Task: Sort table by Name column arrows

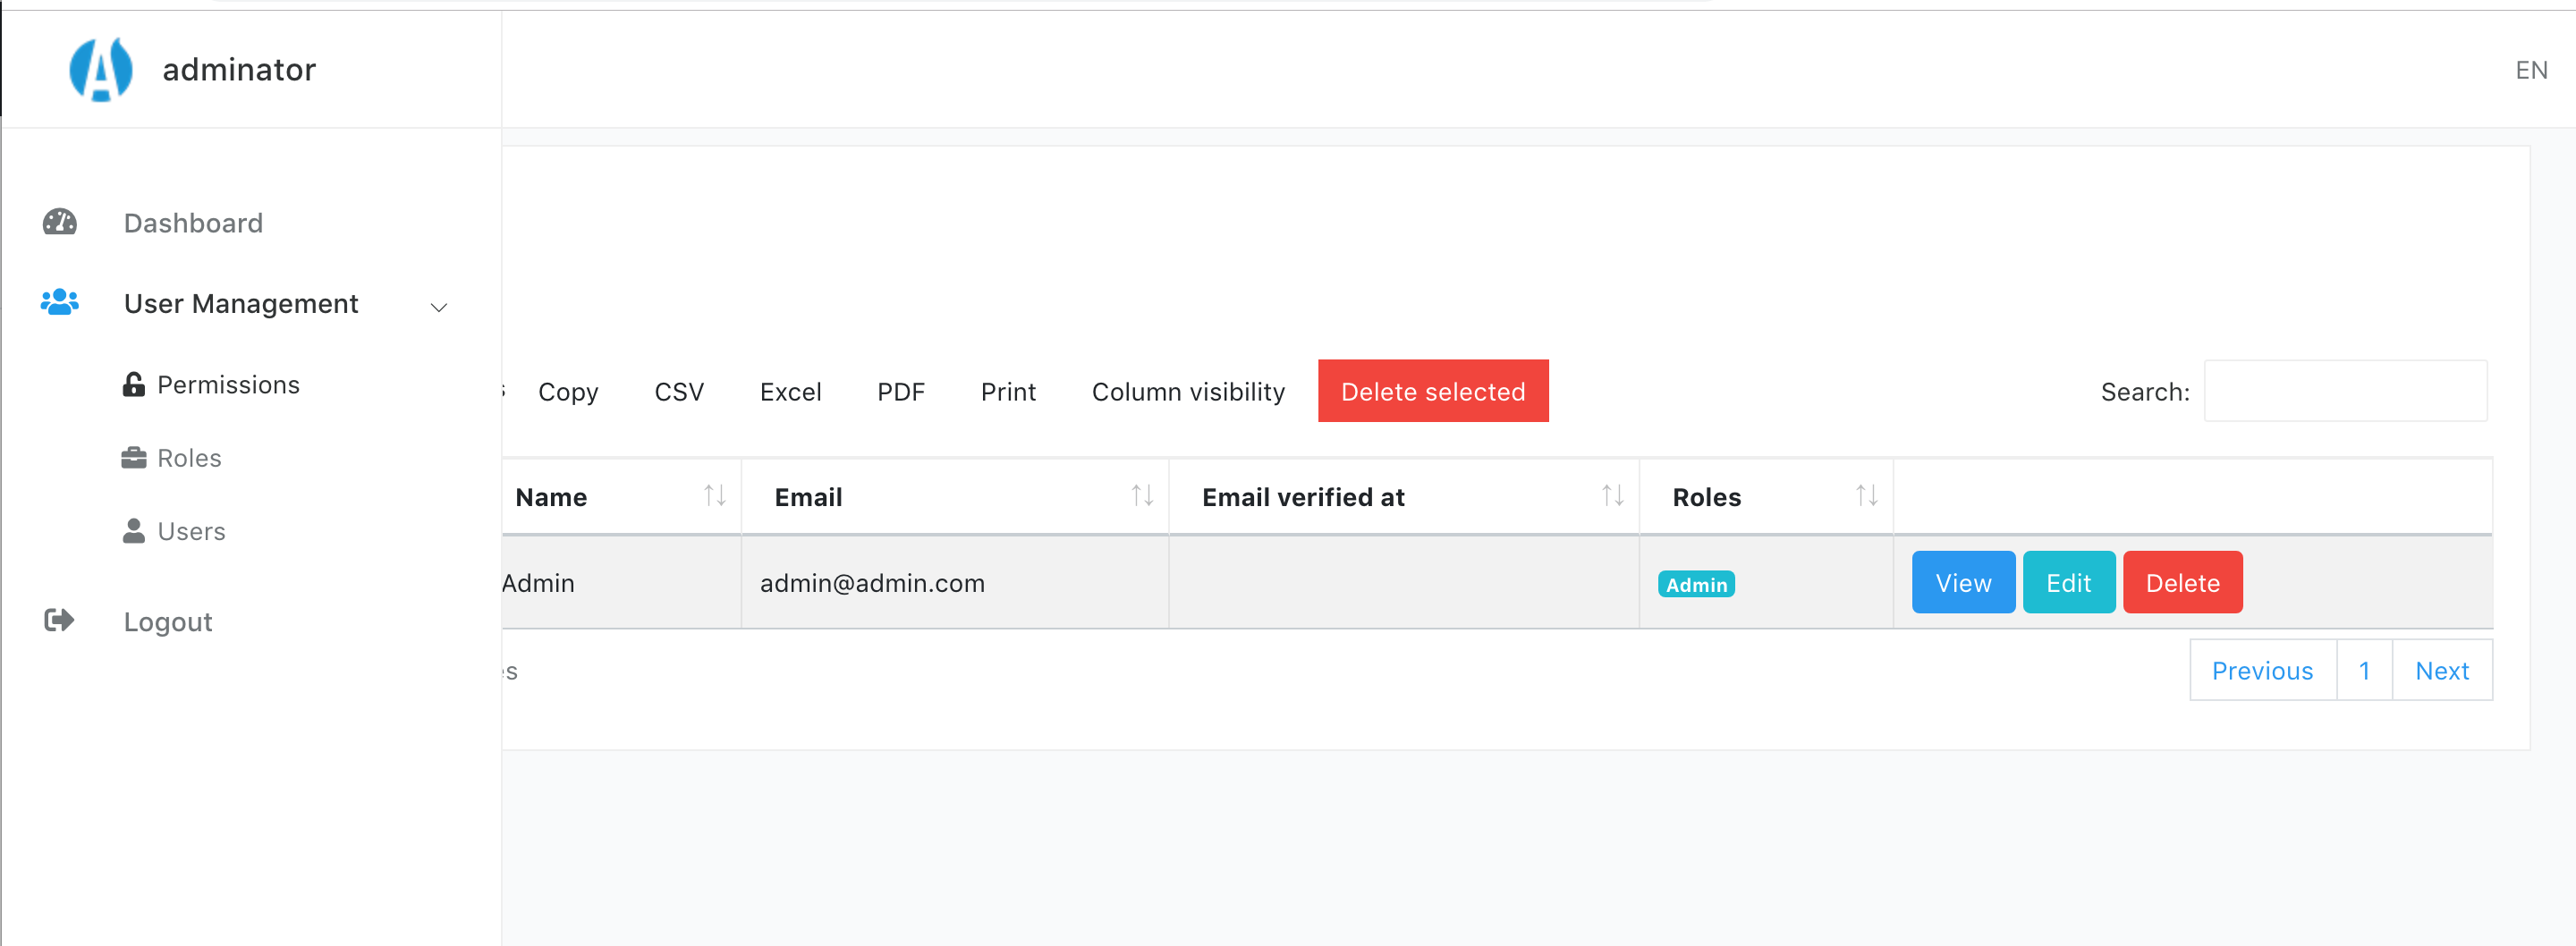Action: click(714, 496)
